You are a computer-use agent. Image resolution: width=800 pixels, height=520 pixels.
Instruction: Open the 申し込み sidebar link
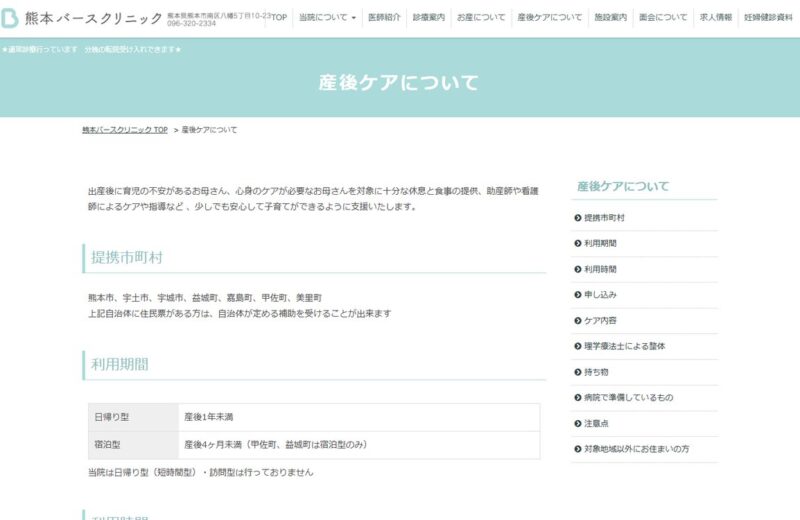[600, 295]
